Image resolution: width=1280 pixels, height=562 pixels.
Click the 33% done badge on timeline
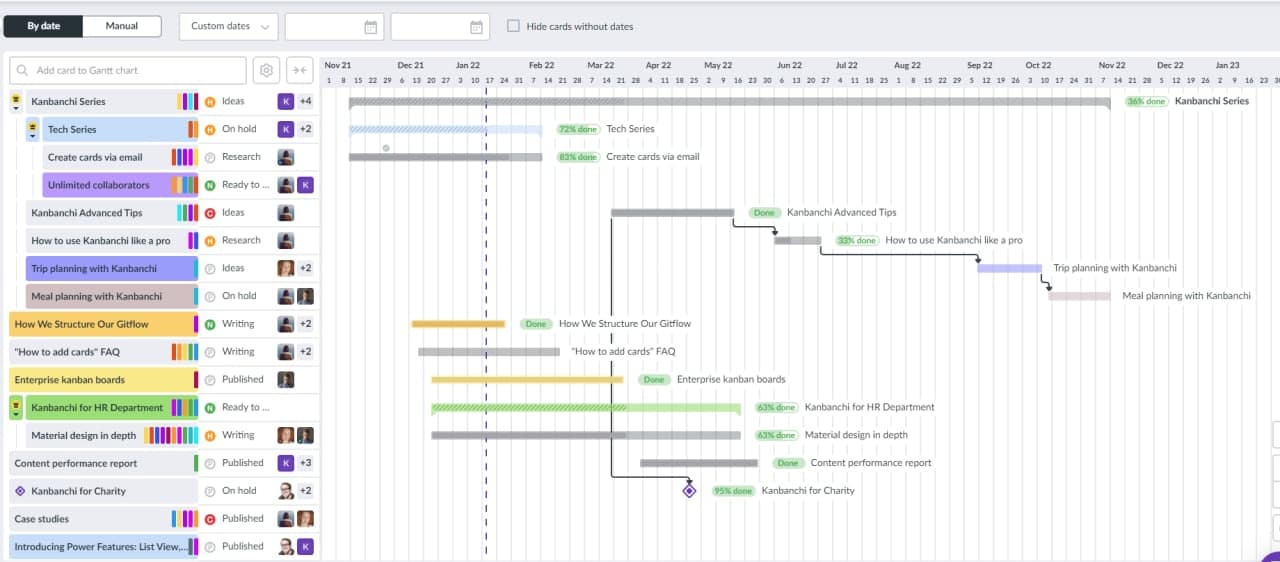[857, 241]
